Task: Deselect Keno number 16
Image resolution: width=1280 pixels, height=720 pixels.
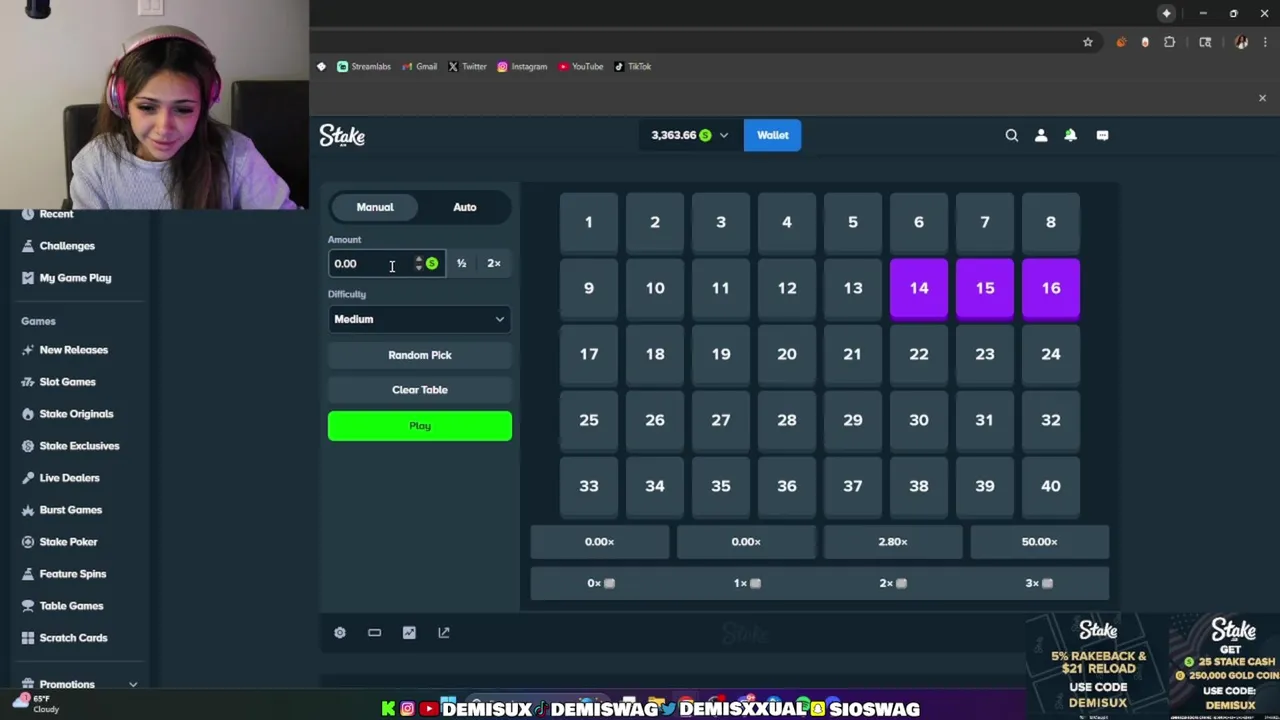Action: 1051,288
